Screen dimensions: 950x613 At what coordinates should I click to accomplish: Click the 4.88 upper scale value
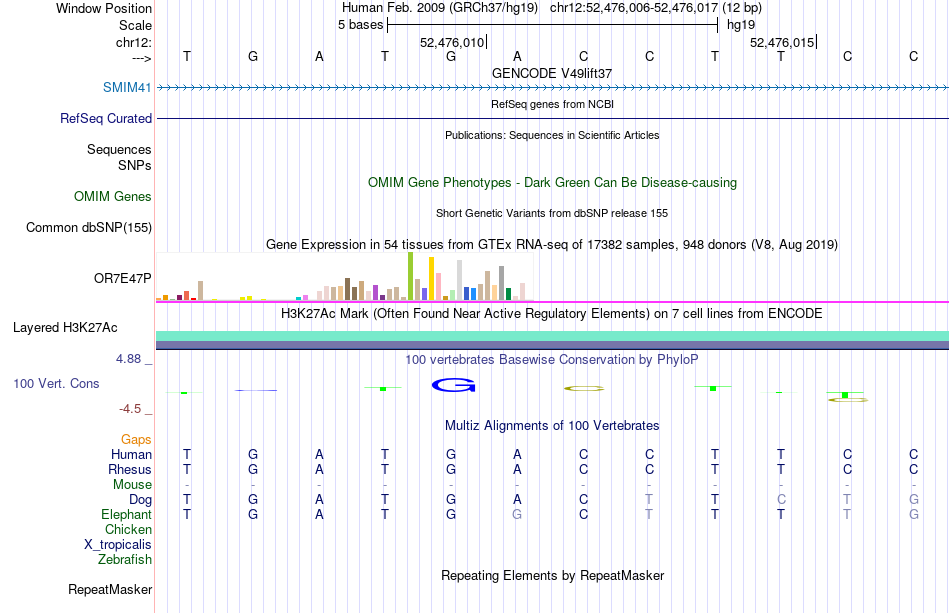(x=128, y=359)
